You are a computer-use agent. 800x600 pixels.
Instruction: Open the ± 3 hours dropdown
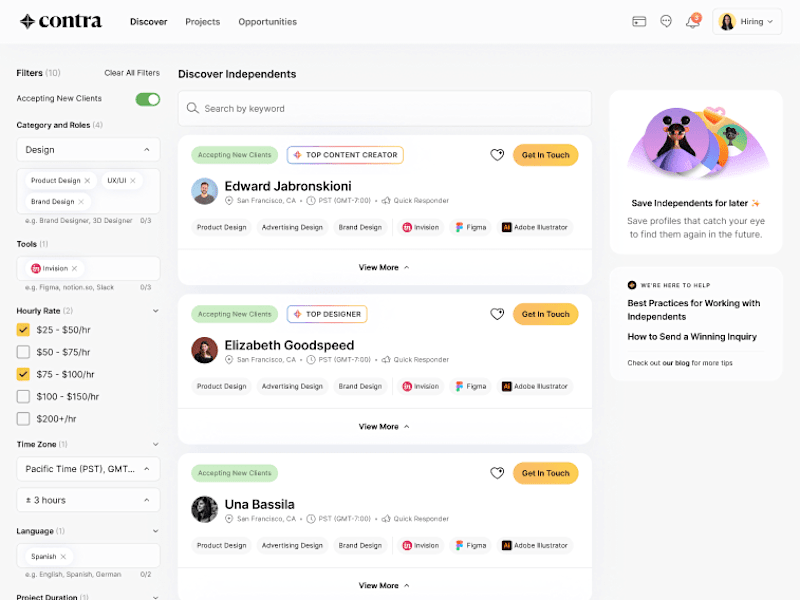[x=88, y=500]
